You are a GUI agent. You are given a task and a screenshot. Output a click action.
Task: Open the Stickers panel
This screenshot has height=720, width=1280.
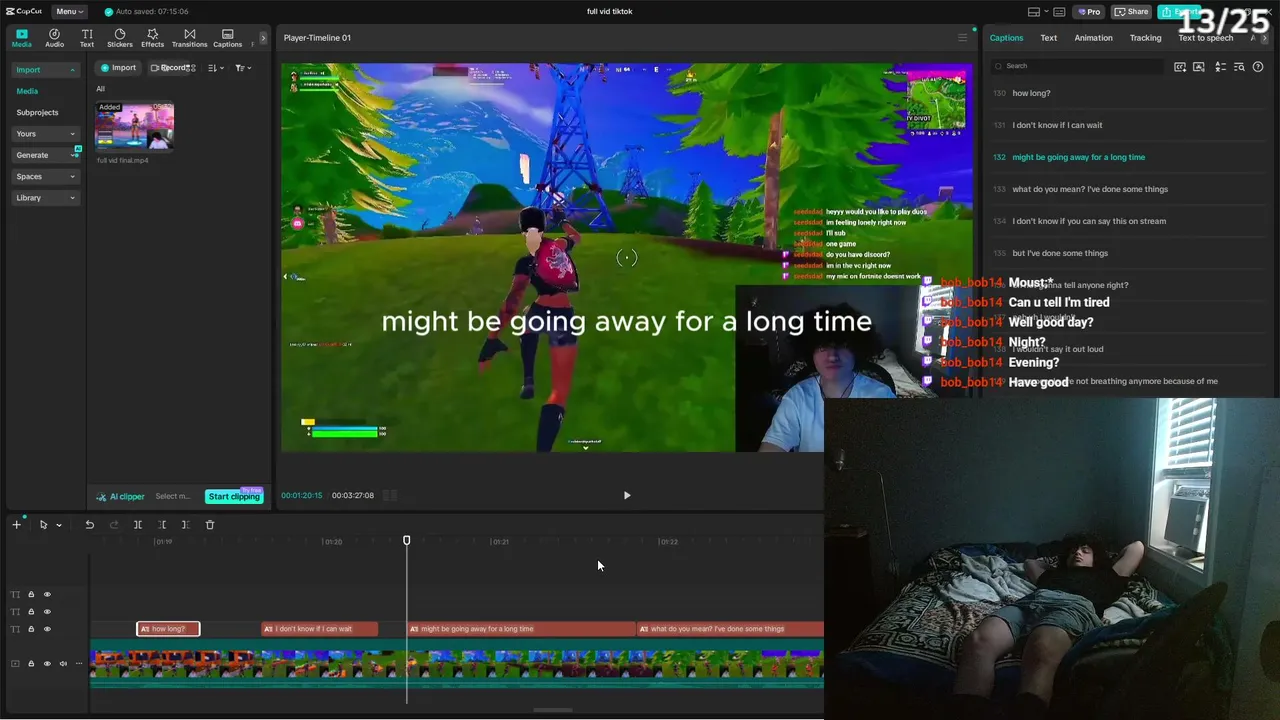[120, 38]
